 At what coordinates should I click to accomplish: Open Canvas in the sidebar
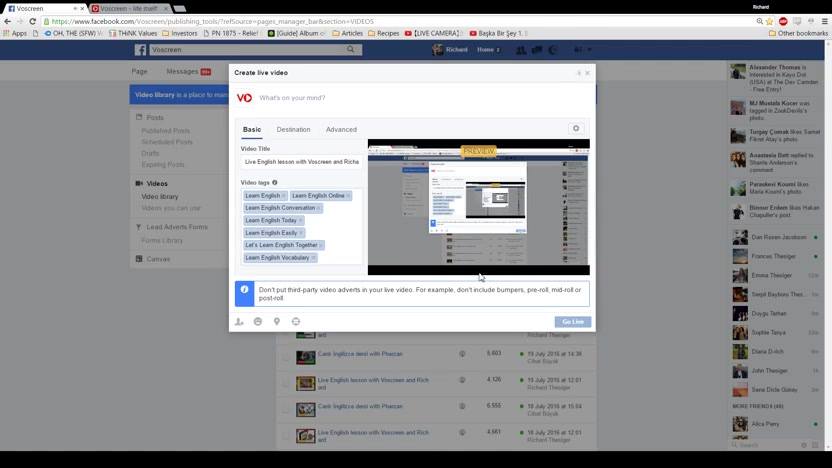click(158, 259)
